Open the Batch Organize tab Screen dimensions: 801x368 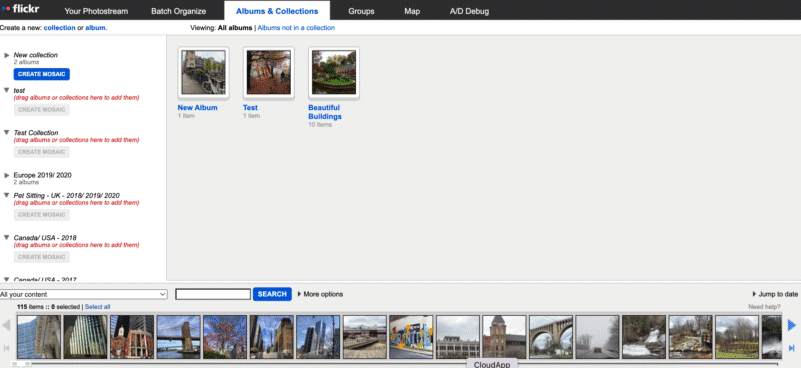(x=178, y=11)
